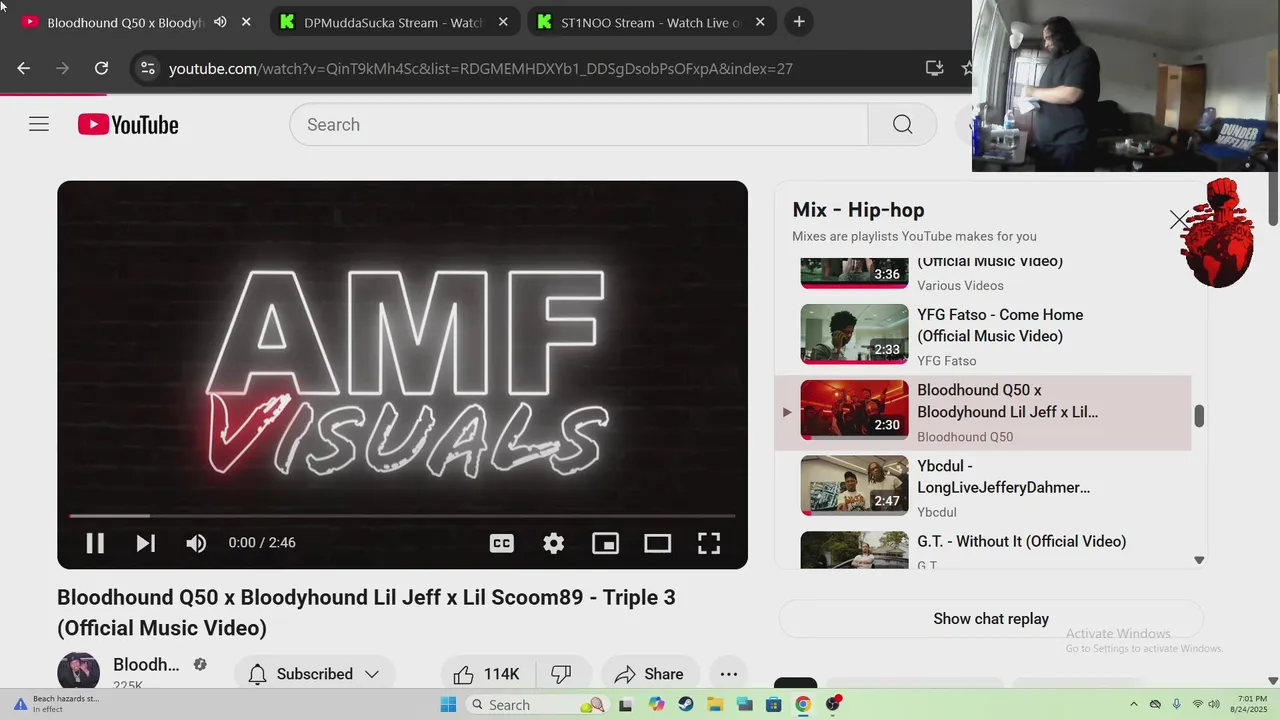Toggle closed captions (CC) on the video
The width and height of the screenshot is (1280, 720).
[502, 543]
